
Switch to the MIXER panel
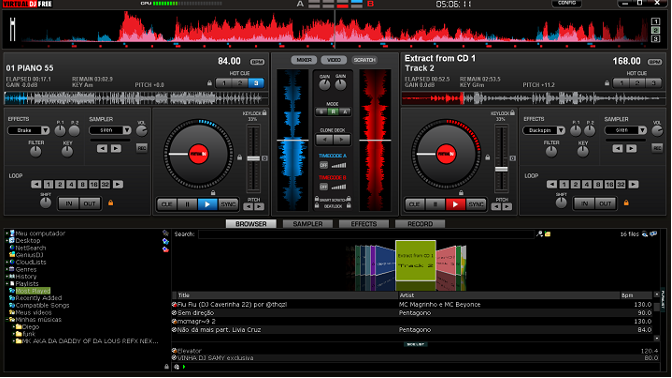304,60
